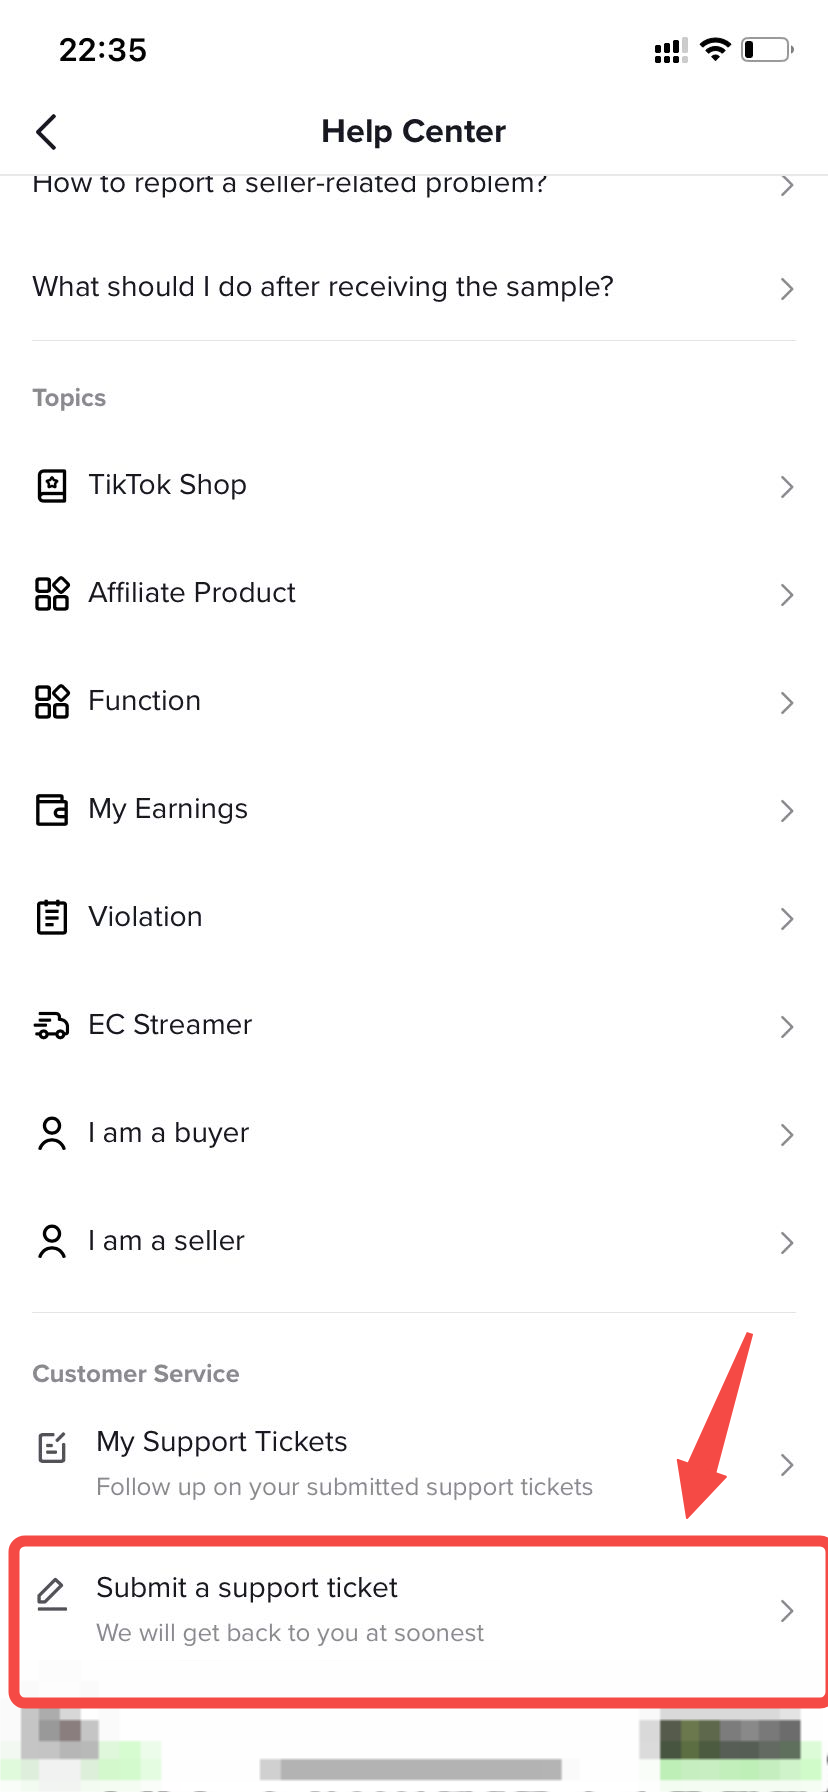
Task: Tap the Violation clipboard icon
Action: point(52,917)
